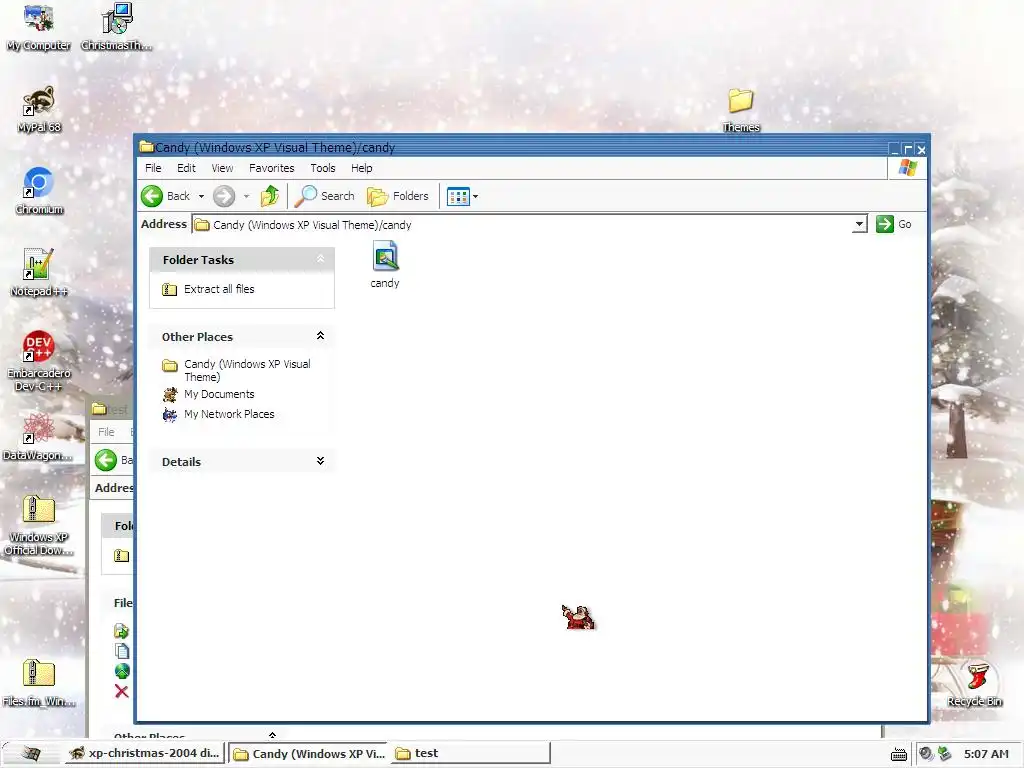Switch to the test taskbar window
This screenshot has height=768, width=1024.
(470, 753)
